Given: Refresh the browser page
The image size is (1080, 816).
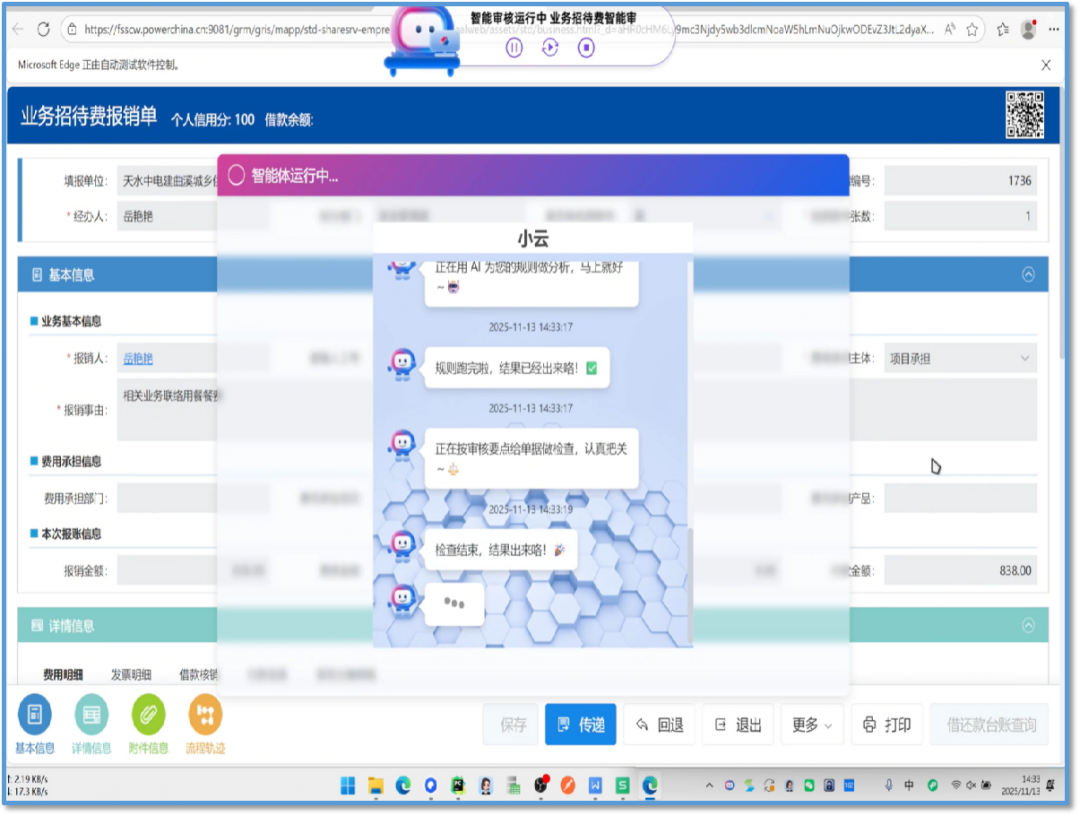Looking at the screenshot, I should point(43,29).
